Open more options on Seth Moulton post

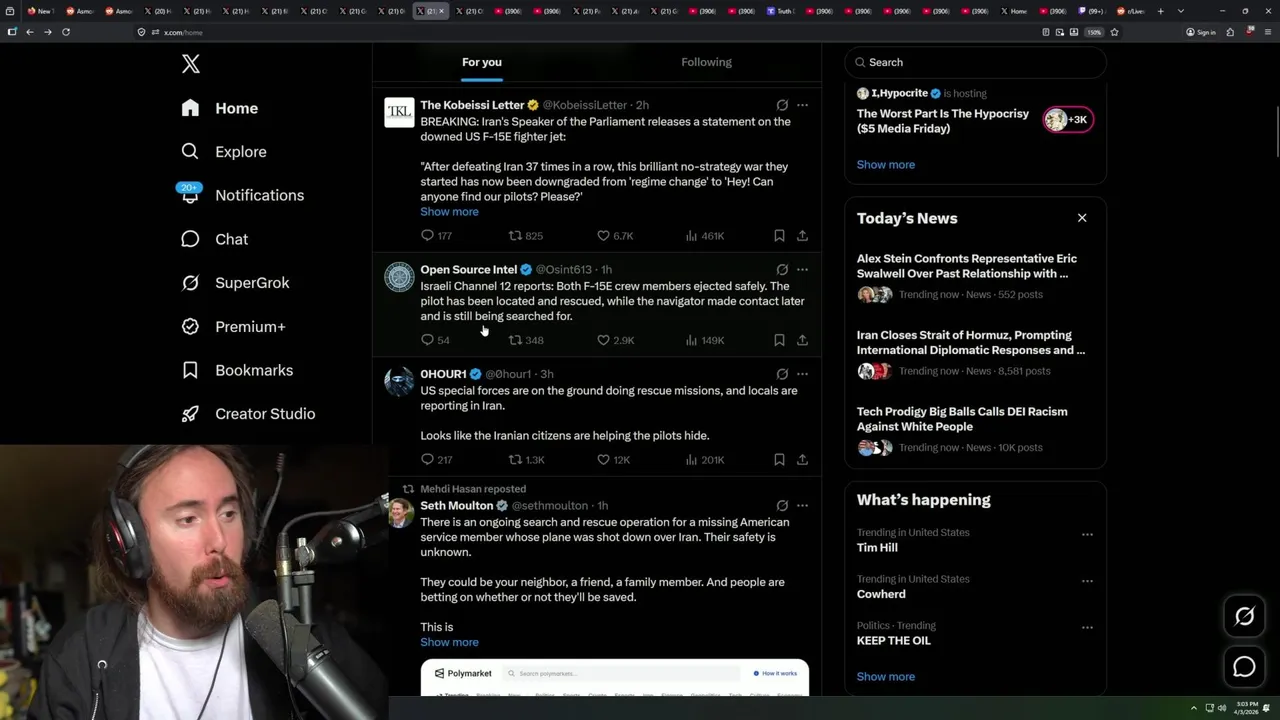click(x=802, y=506)
